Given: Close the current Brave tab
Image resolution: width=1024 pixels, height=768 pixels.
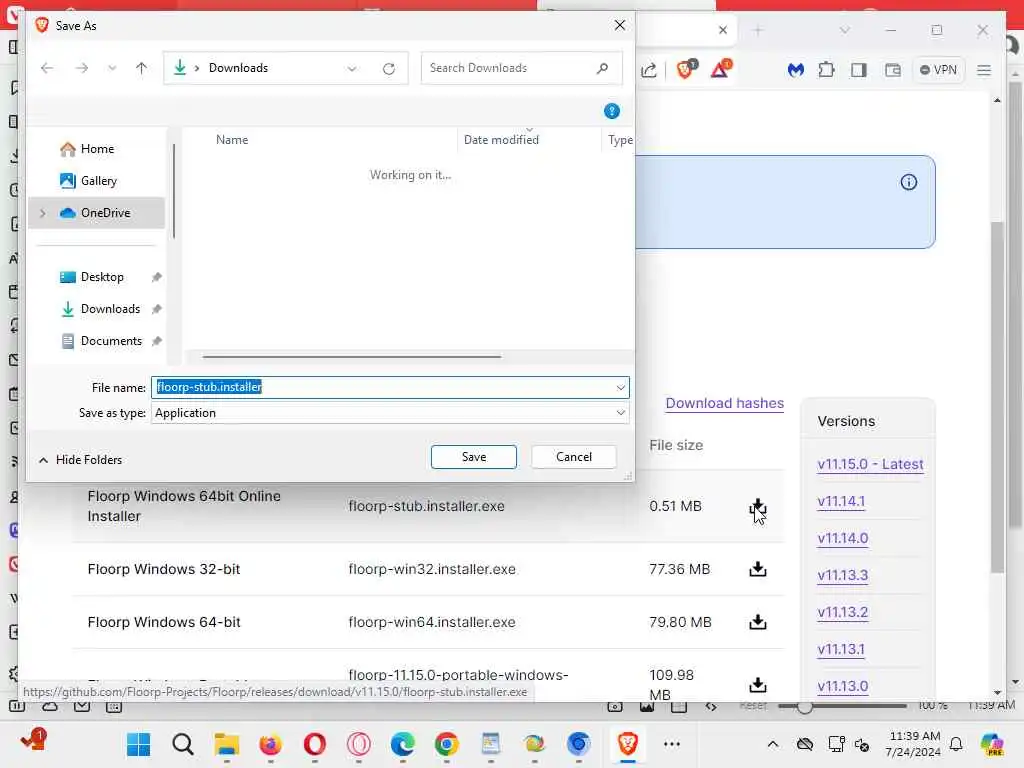Looking at the screenshot, I should pos(722,30).
